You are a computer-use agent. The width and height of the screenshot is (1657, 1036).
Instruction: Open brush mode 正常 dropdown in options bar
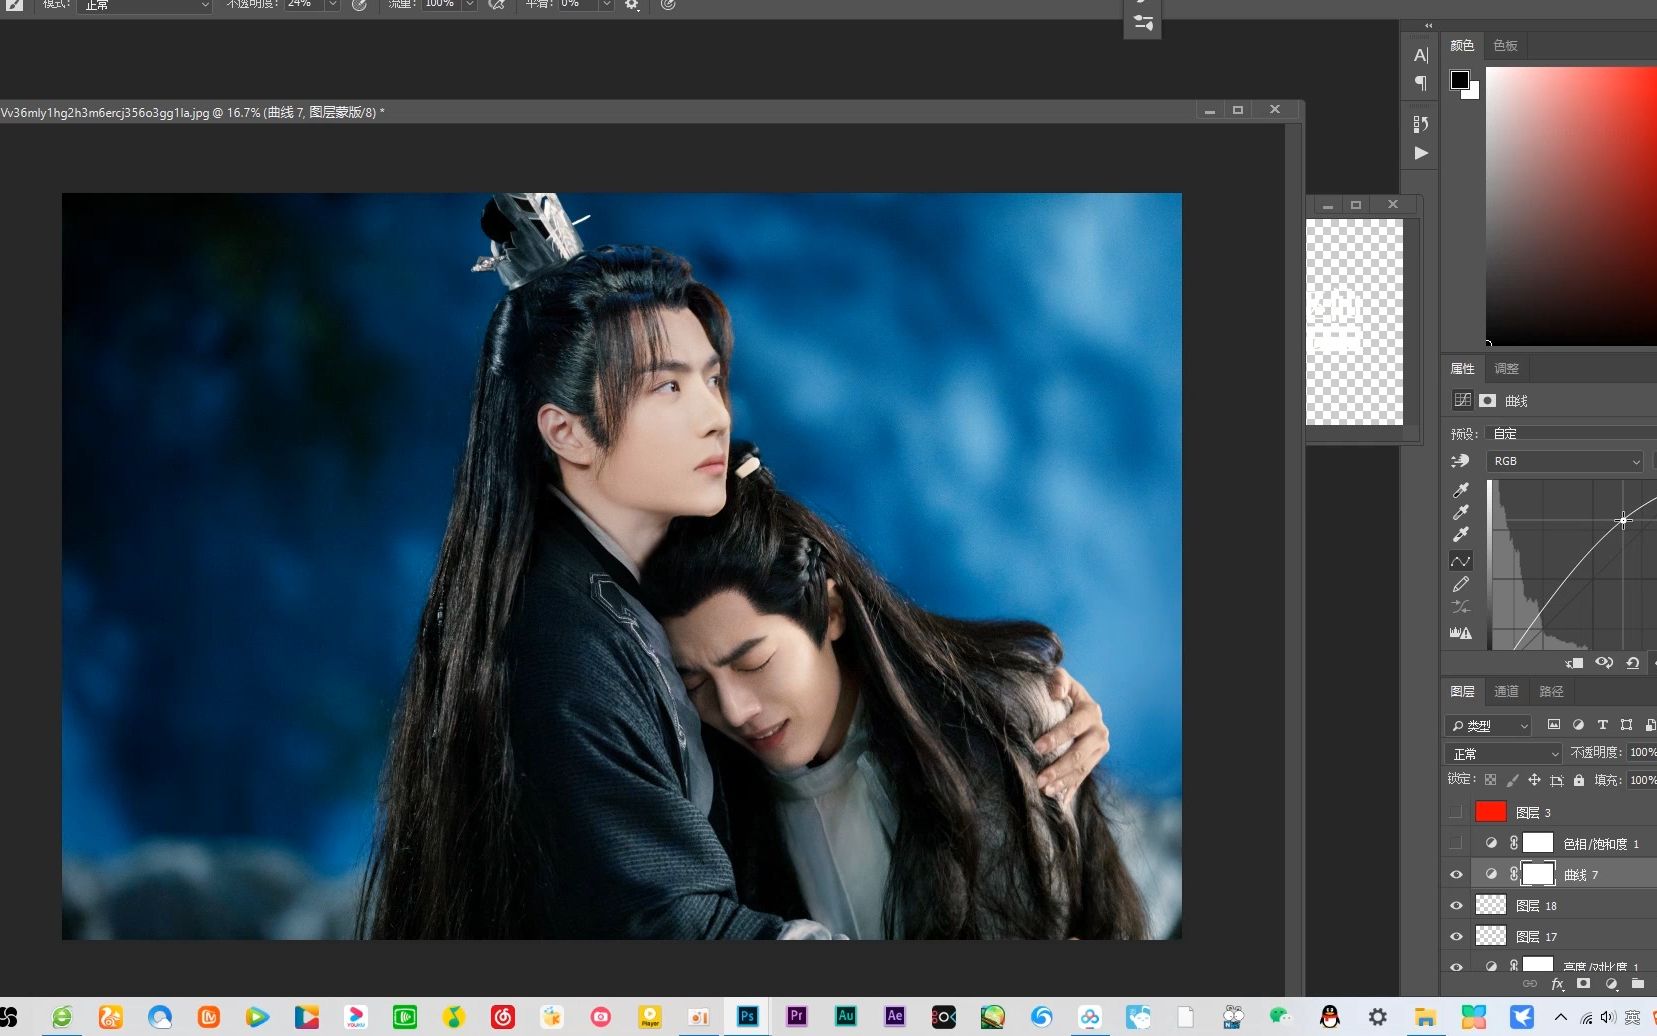click(145, 5)
